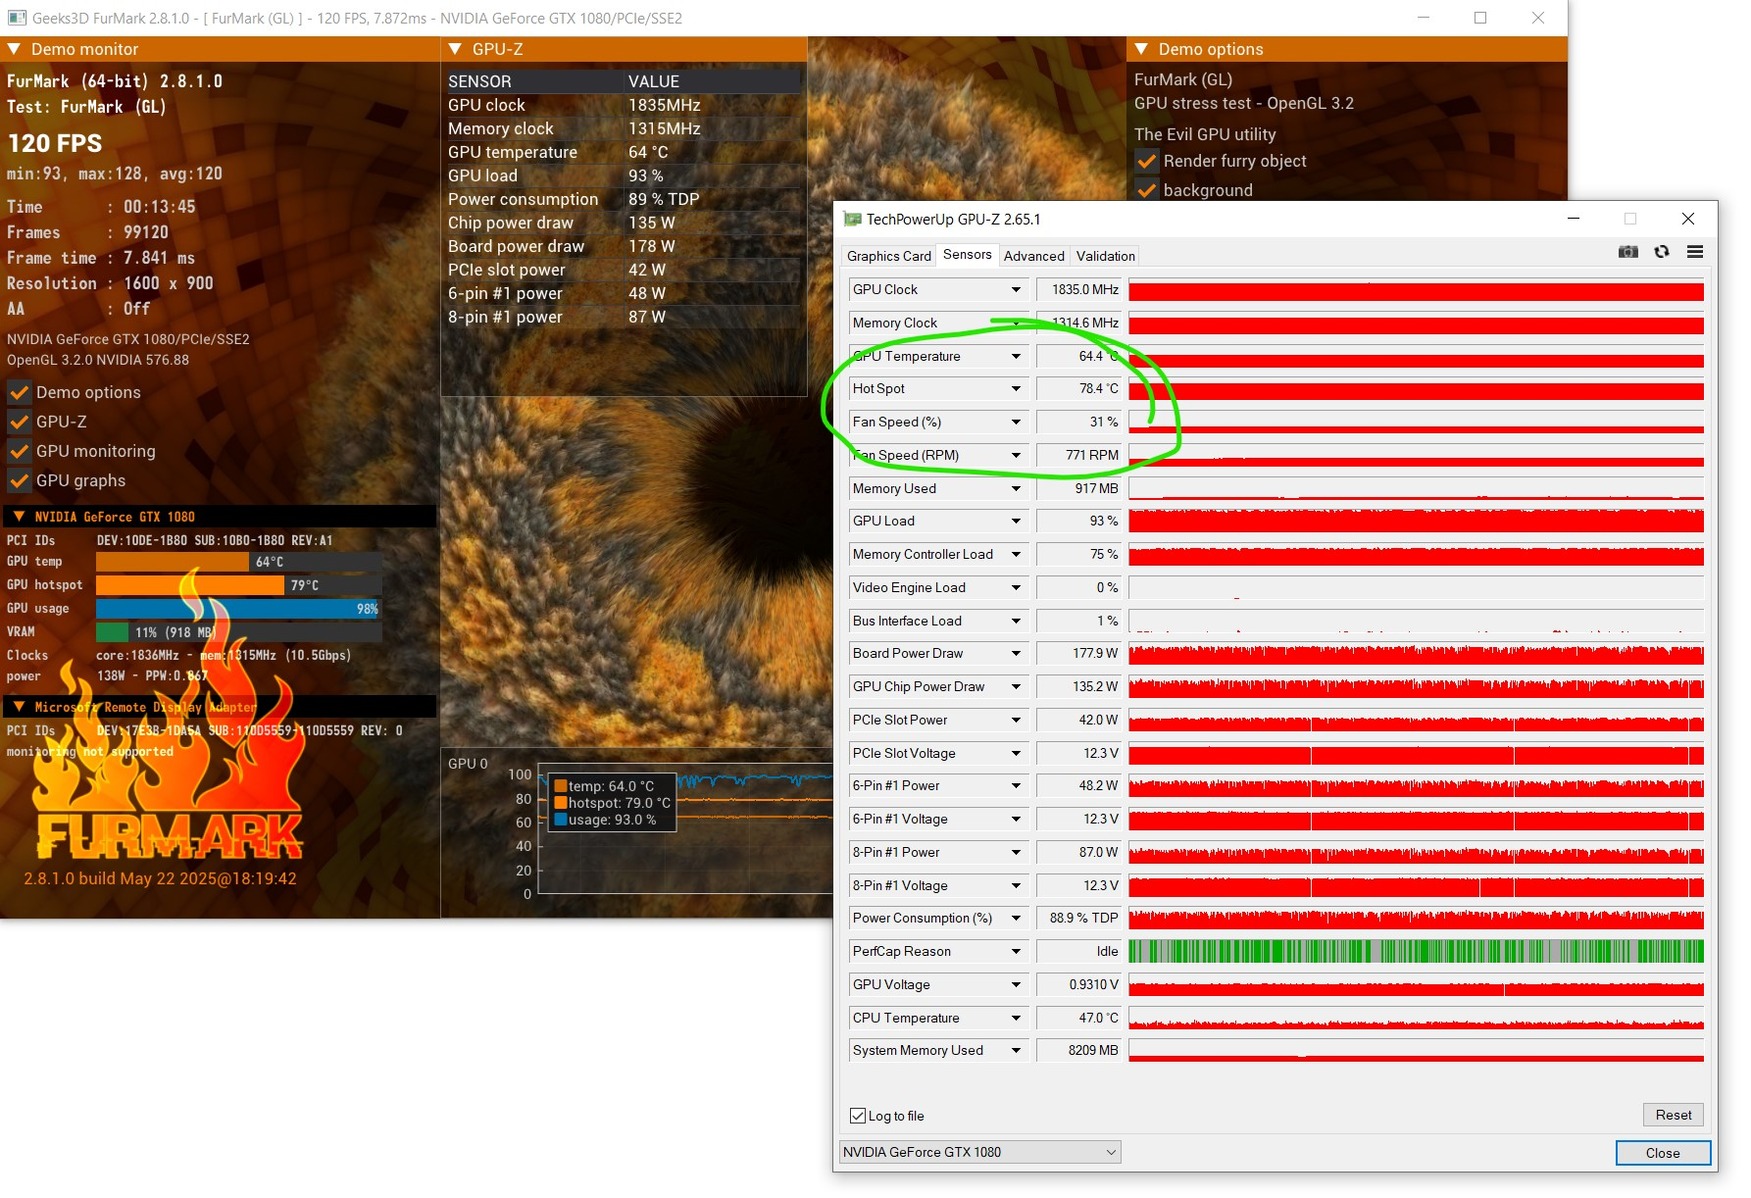Click the 177.9 W Board Power Draw value
The image size is (1751, 1198).
pyautogui.click(x=1079, y=654)
